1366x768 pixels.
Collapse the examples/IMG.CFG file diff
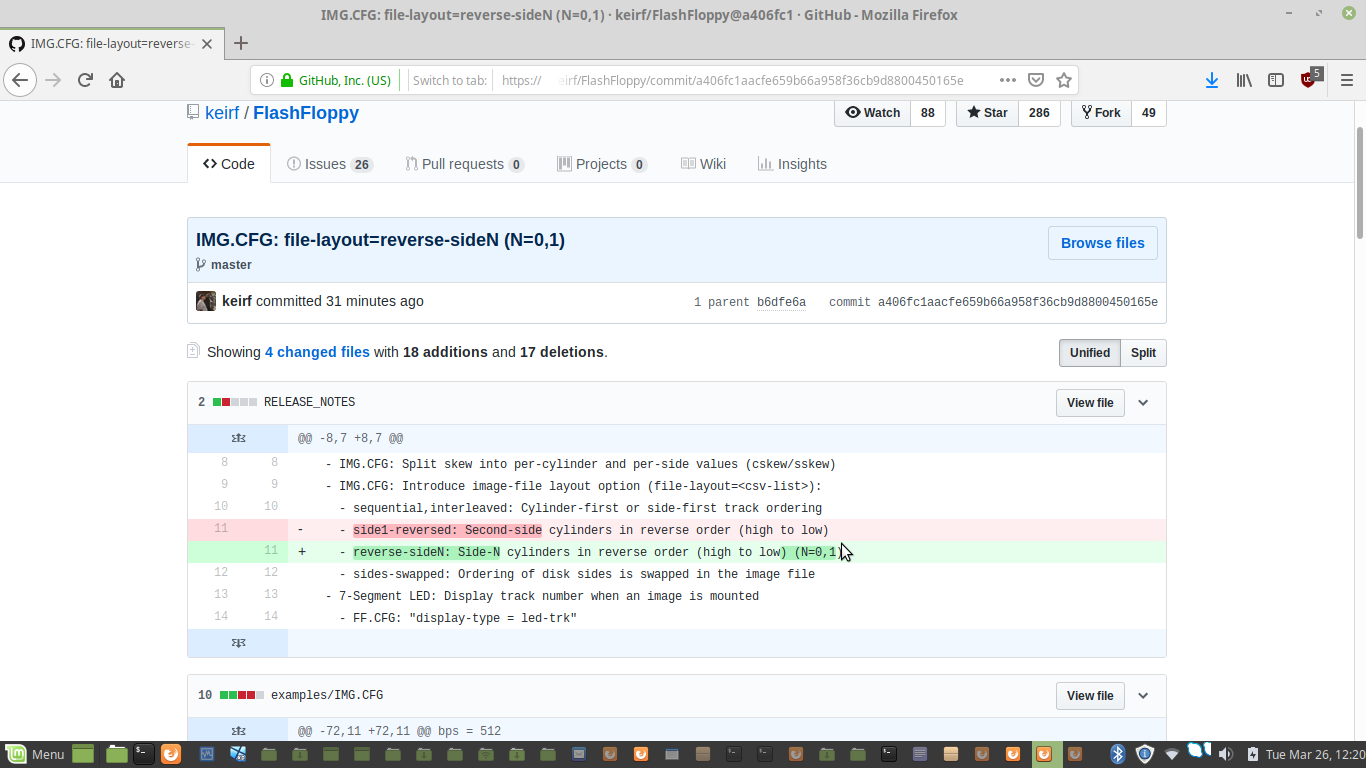point(1143,696)
